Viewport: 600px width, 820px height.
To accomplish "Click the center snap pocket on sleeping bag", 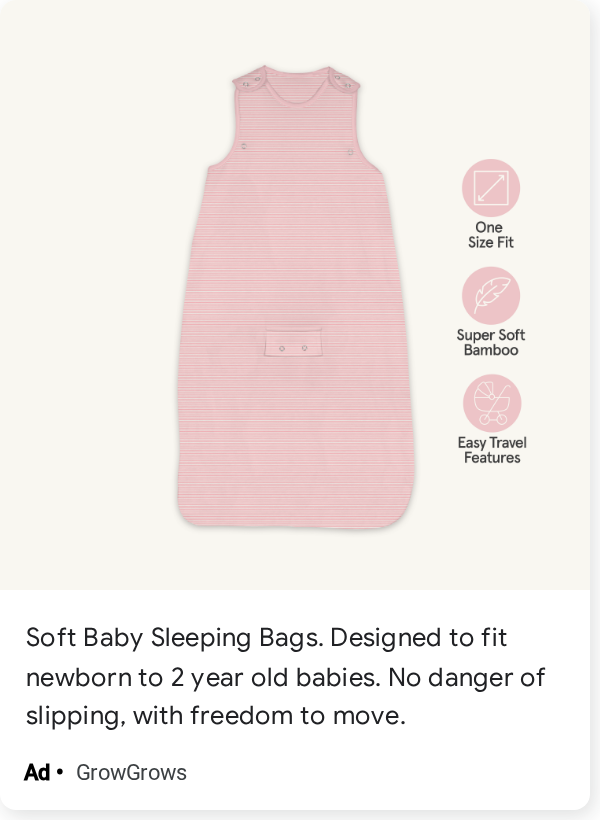I will [x=293, y=343].
